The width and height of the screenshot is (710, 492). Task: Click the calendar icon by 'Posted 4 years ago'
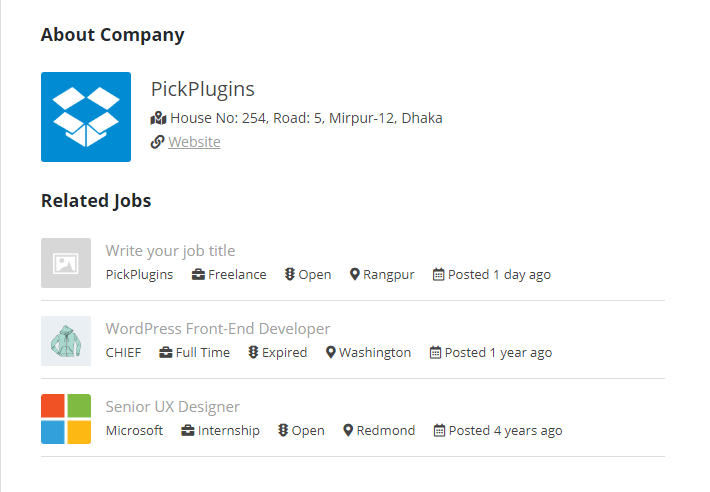(x=439, y=430)
